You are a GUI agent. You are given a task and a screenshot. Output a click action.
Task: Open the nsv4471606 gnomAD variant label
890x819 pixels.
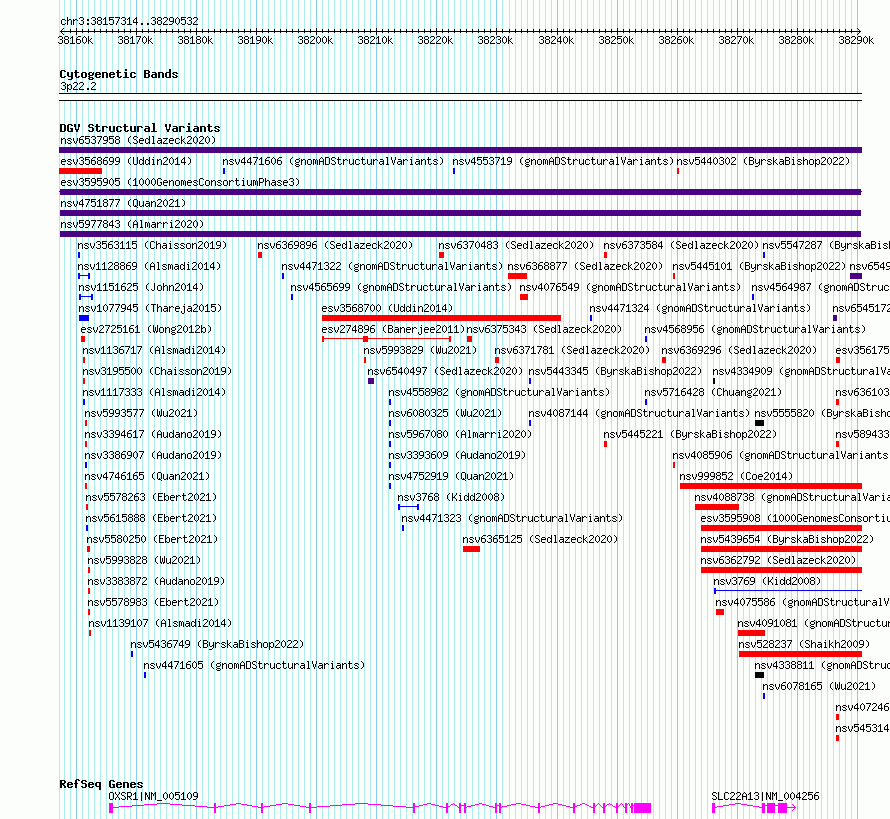[x=333, y=161]
